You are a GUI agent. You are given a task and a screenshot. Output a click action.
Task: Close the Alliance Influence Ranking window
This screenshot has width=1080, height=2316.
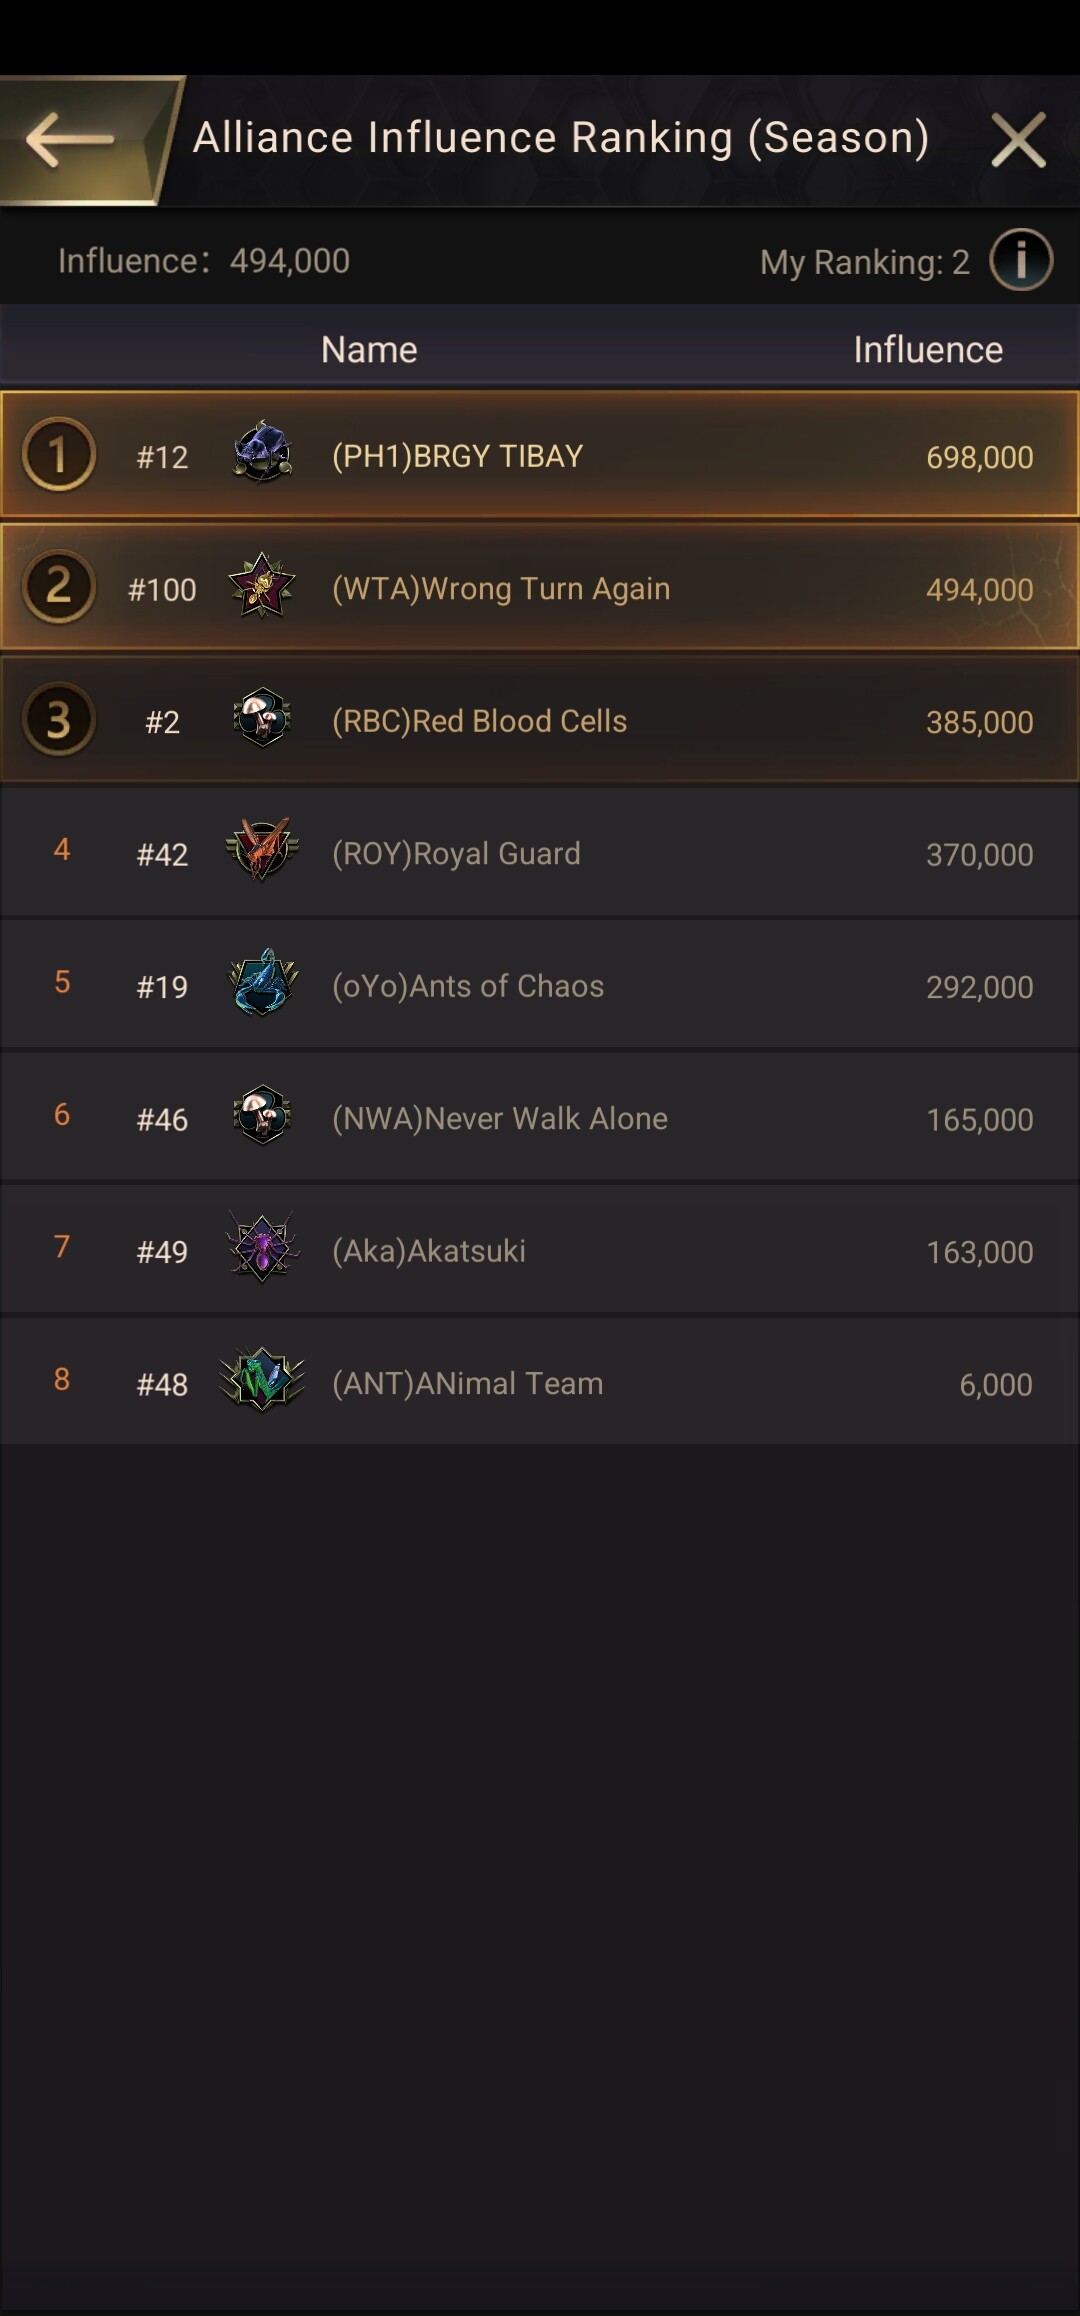pos(1018,140)
